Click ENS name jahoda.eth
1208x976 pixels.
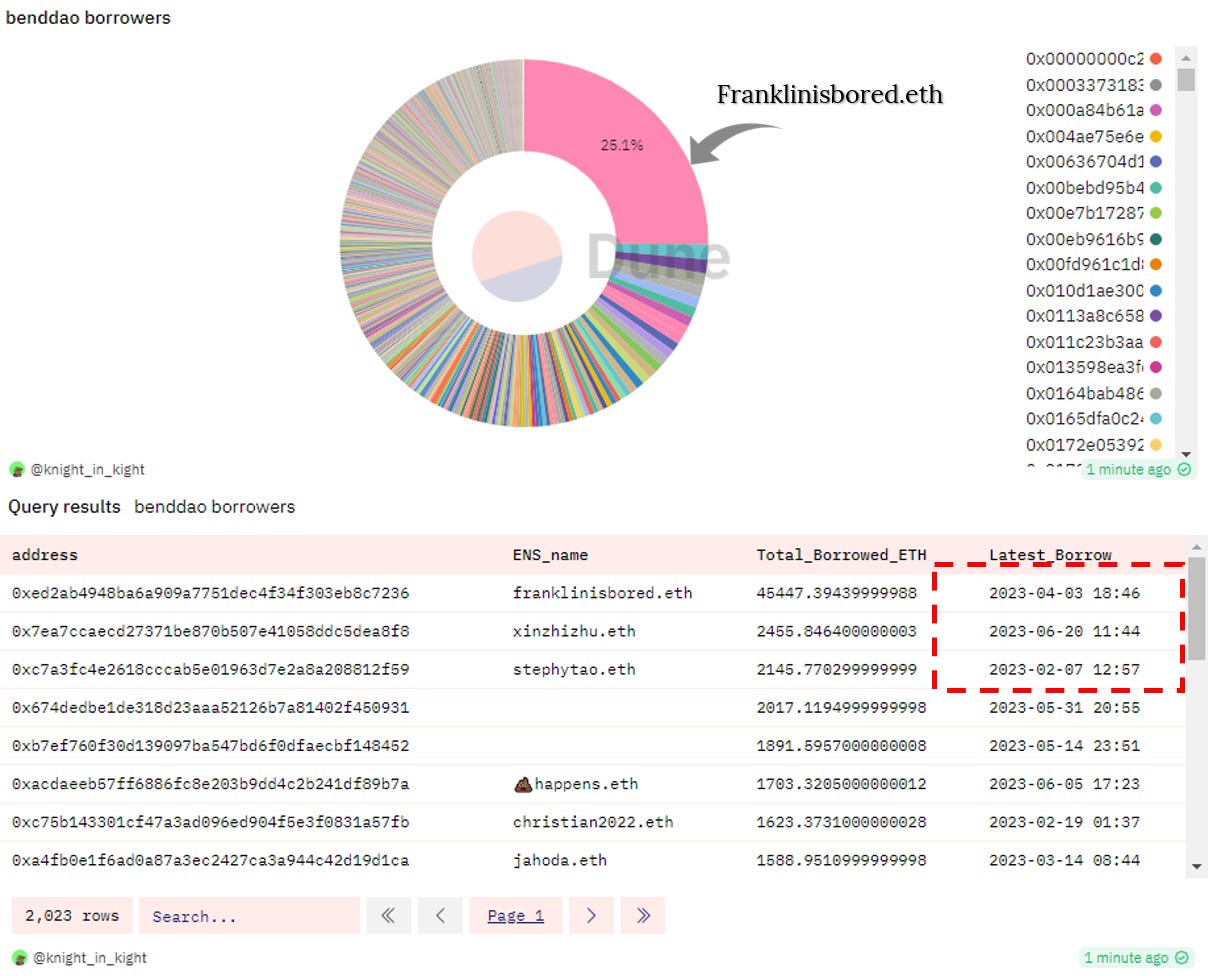pos(559,859)
